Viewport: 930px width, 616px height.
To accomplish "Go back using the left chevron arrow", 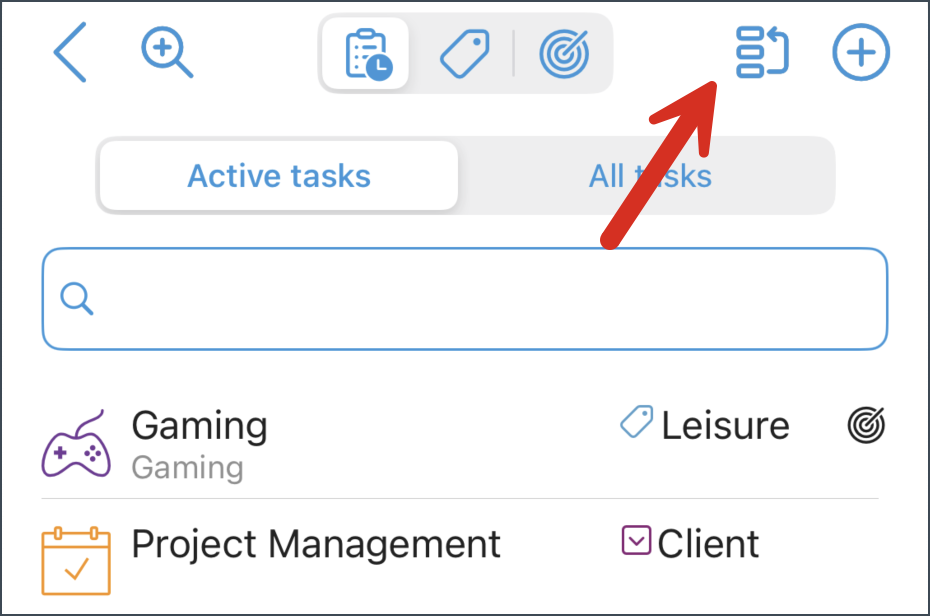I will pos(70,53).
